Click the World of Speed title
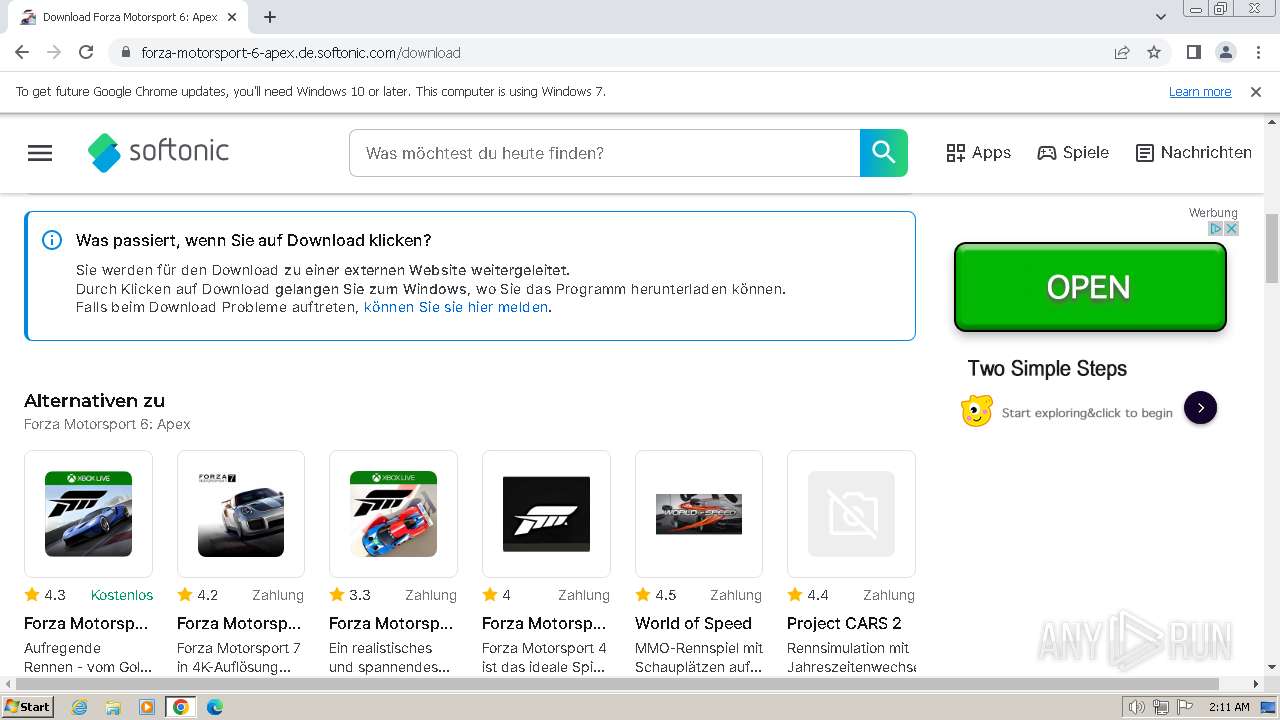 coord(693,623)
